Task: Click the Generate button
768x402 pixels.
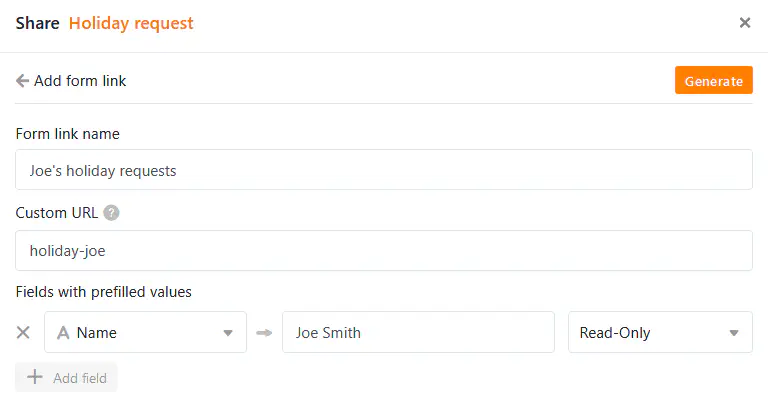Action: point(714,80)
